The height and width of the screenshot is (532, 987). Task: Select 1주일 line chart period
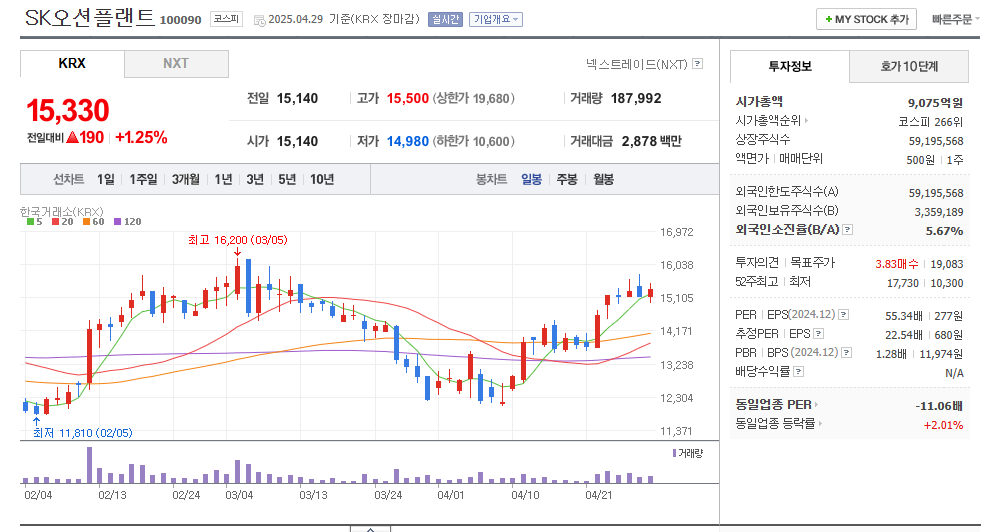143,179
